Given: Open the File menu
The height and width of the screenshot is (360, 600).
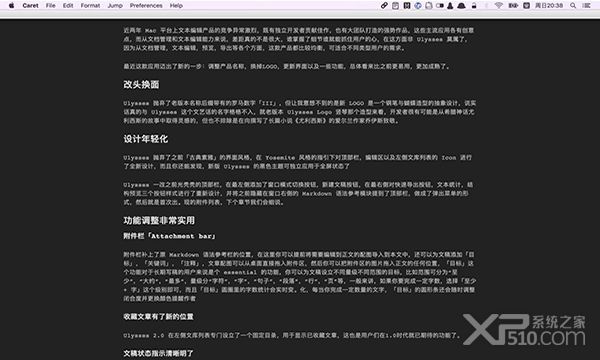Looking at the screenshot, I should (51, 5).
